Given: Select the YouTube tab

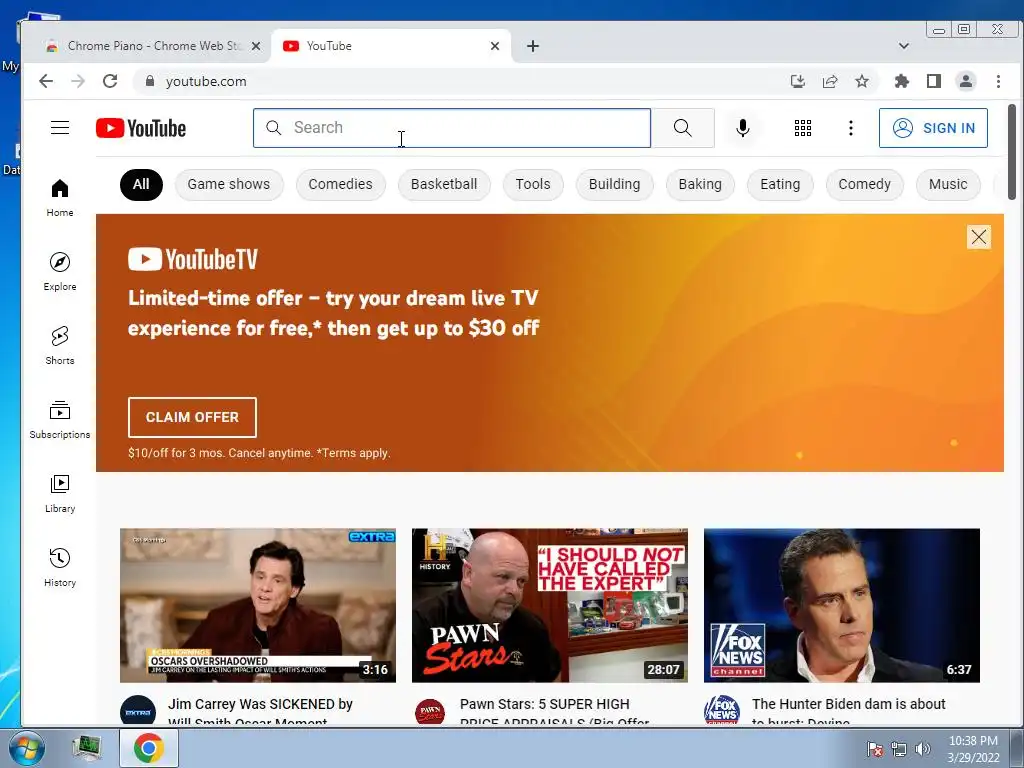Looking at the screenshot, I should tap(391, 46).
